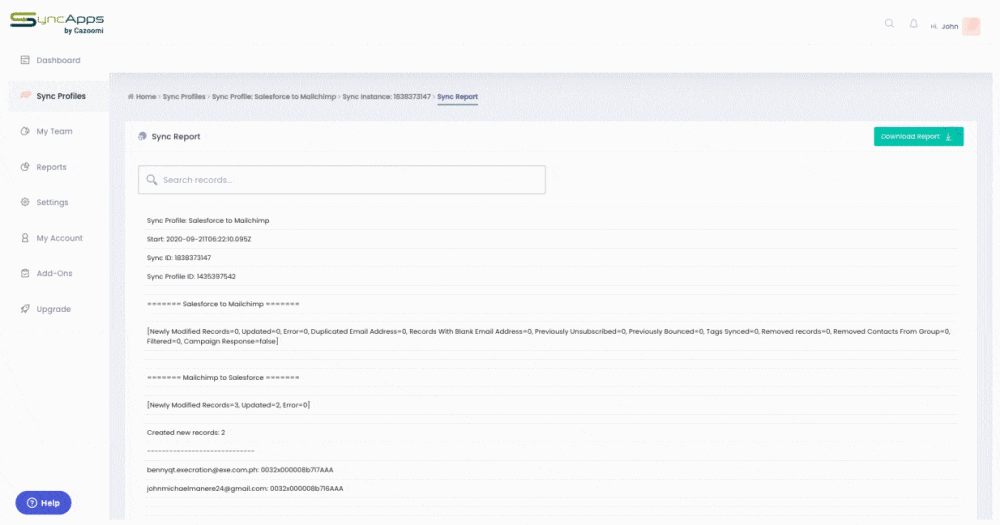Click the johnmichaelmanere24@gmail.com record line
Screen dimensions: 1000x525
point(245,489)
